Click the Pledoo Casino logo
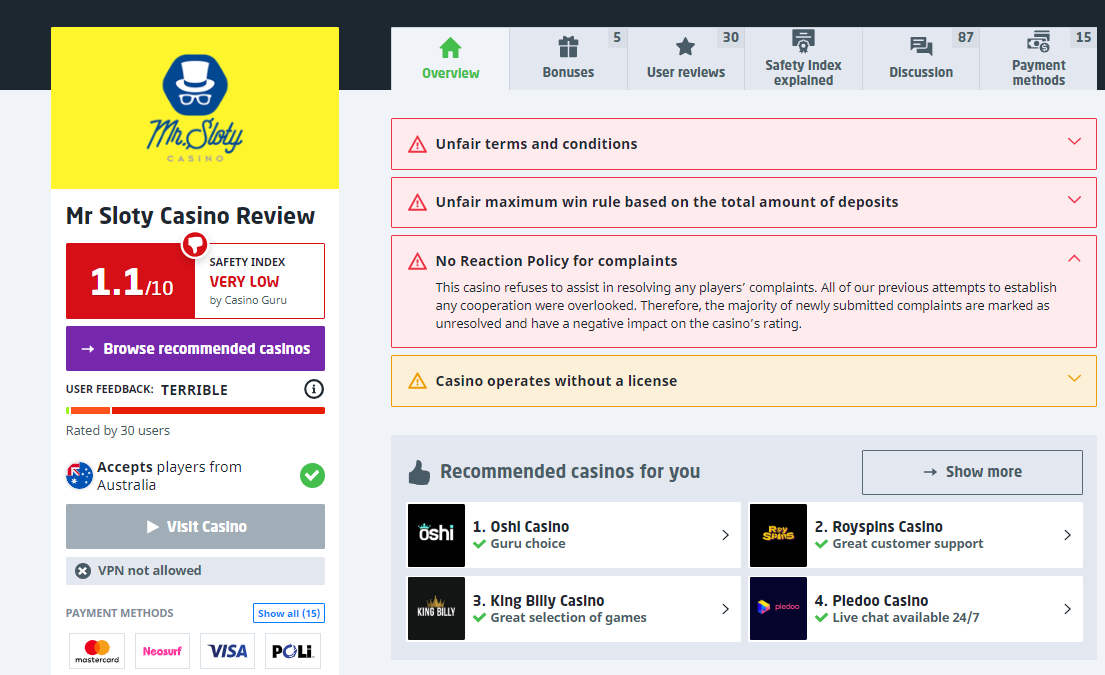The width and height of the screenshot is (1105, 675). (x=778, y=609)
